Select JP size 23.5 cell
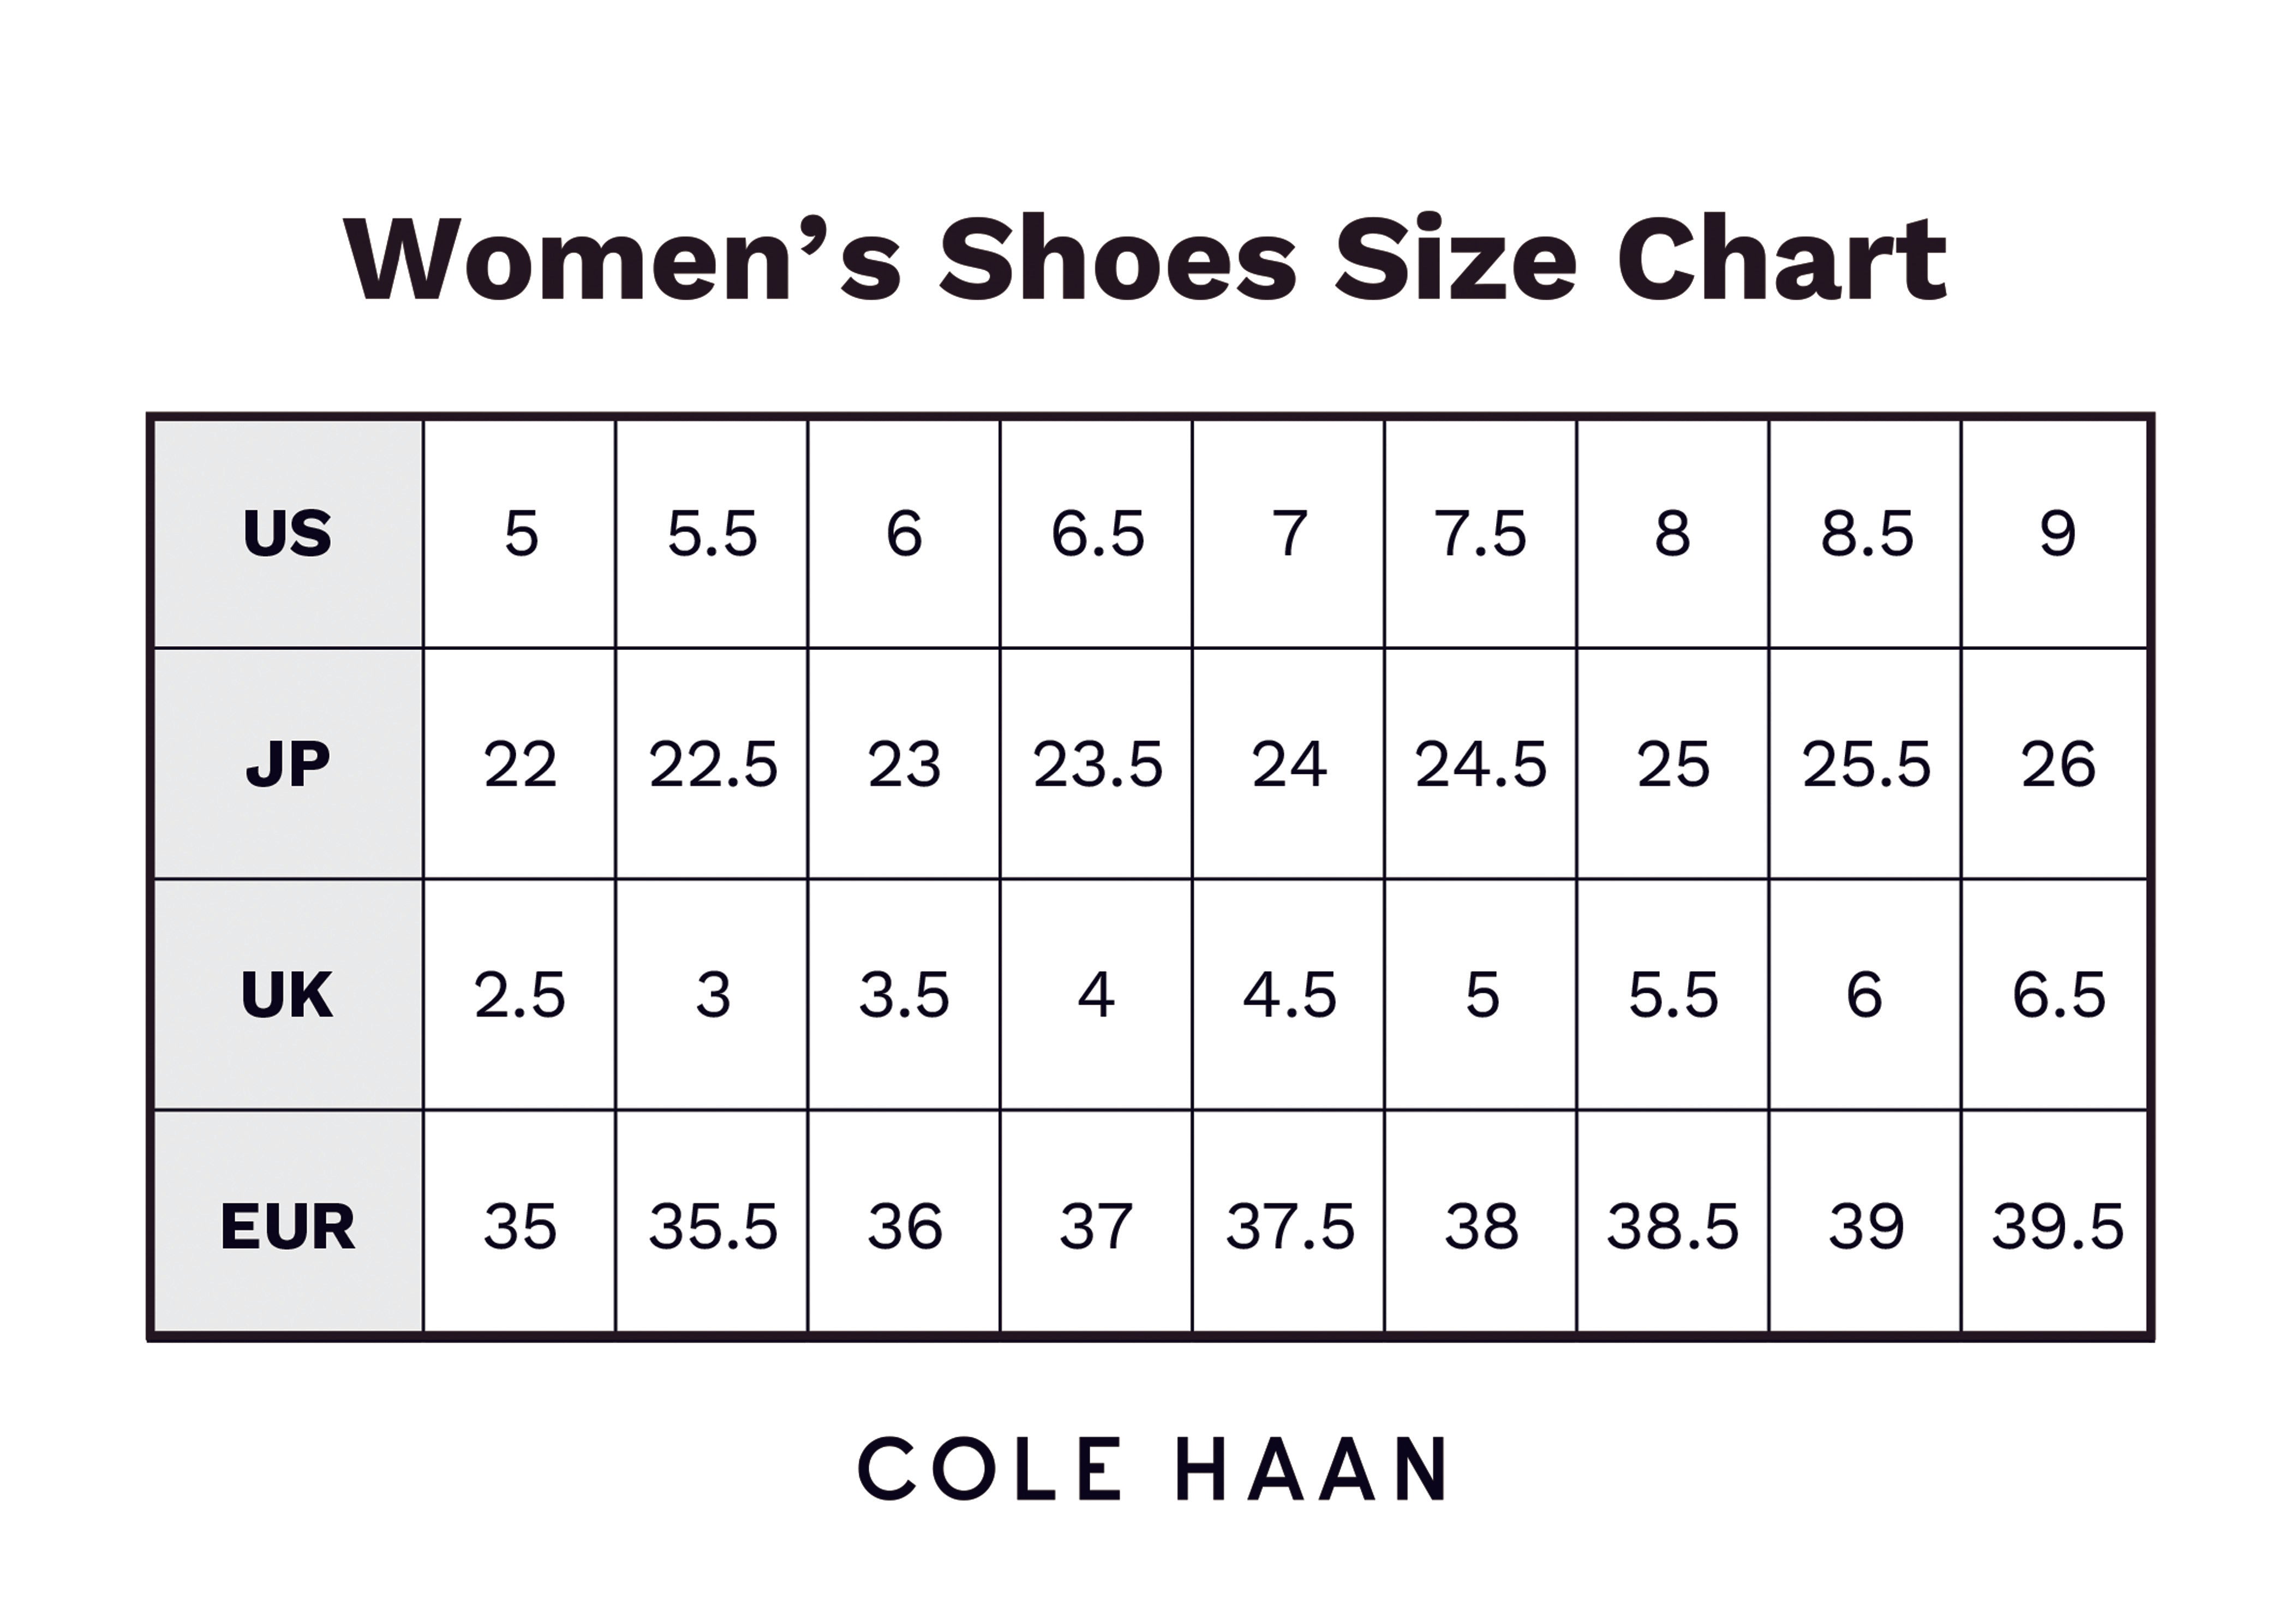The height and width of the screenshot is (1624, 2278). tap(1097, 764)
